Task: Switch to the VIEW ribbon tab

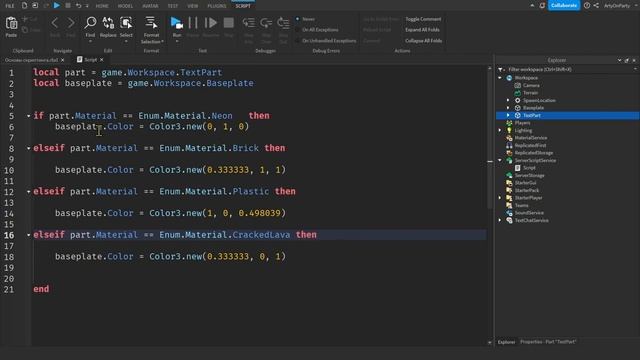Action: coord(193,6)
